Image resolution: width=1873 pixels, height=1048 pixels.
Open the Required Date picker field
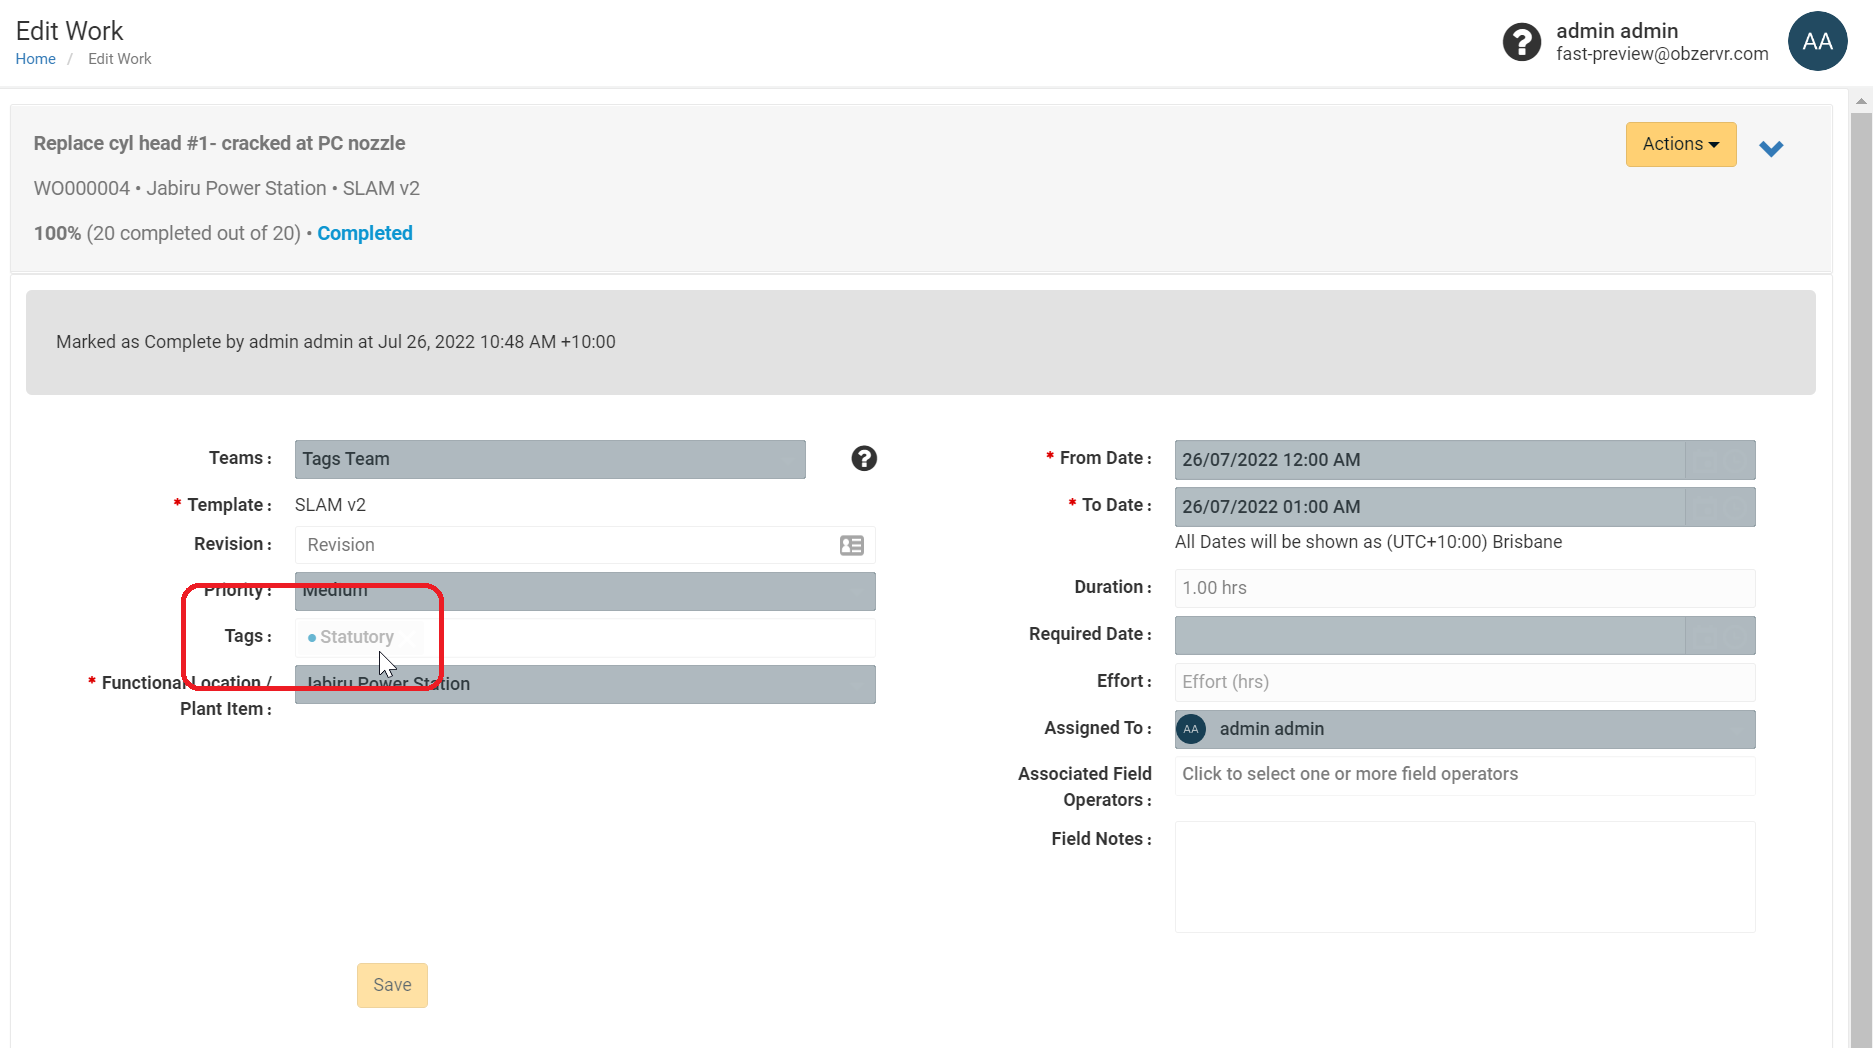coord(1465,635)
